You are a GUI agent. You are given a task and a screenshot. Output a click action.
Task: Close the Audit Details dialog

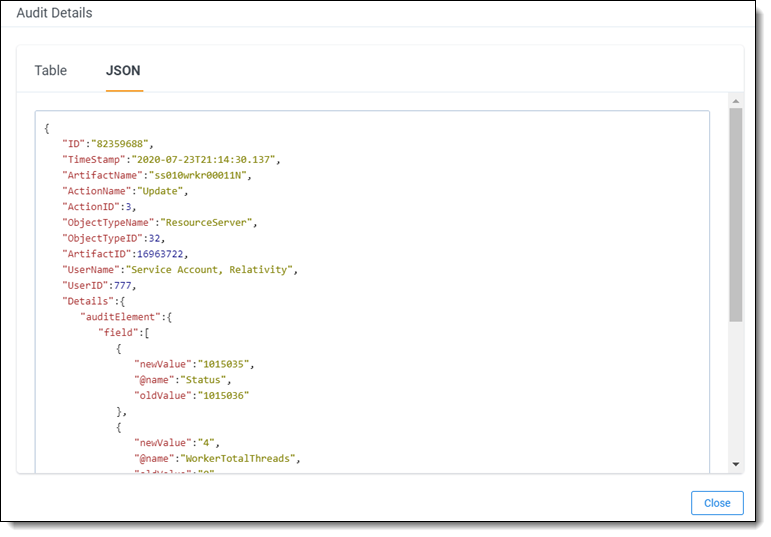tap(716, 503)
